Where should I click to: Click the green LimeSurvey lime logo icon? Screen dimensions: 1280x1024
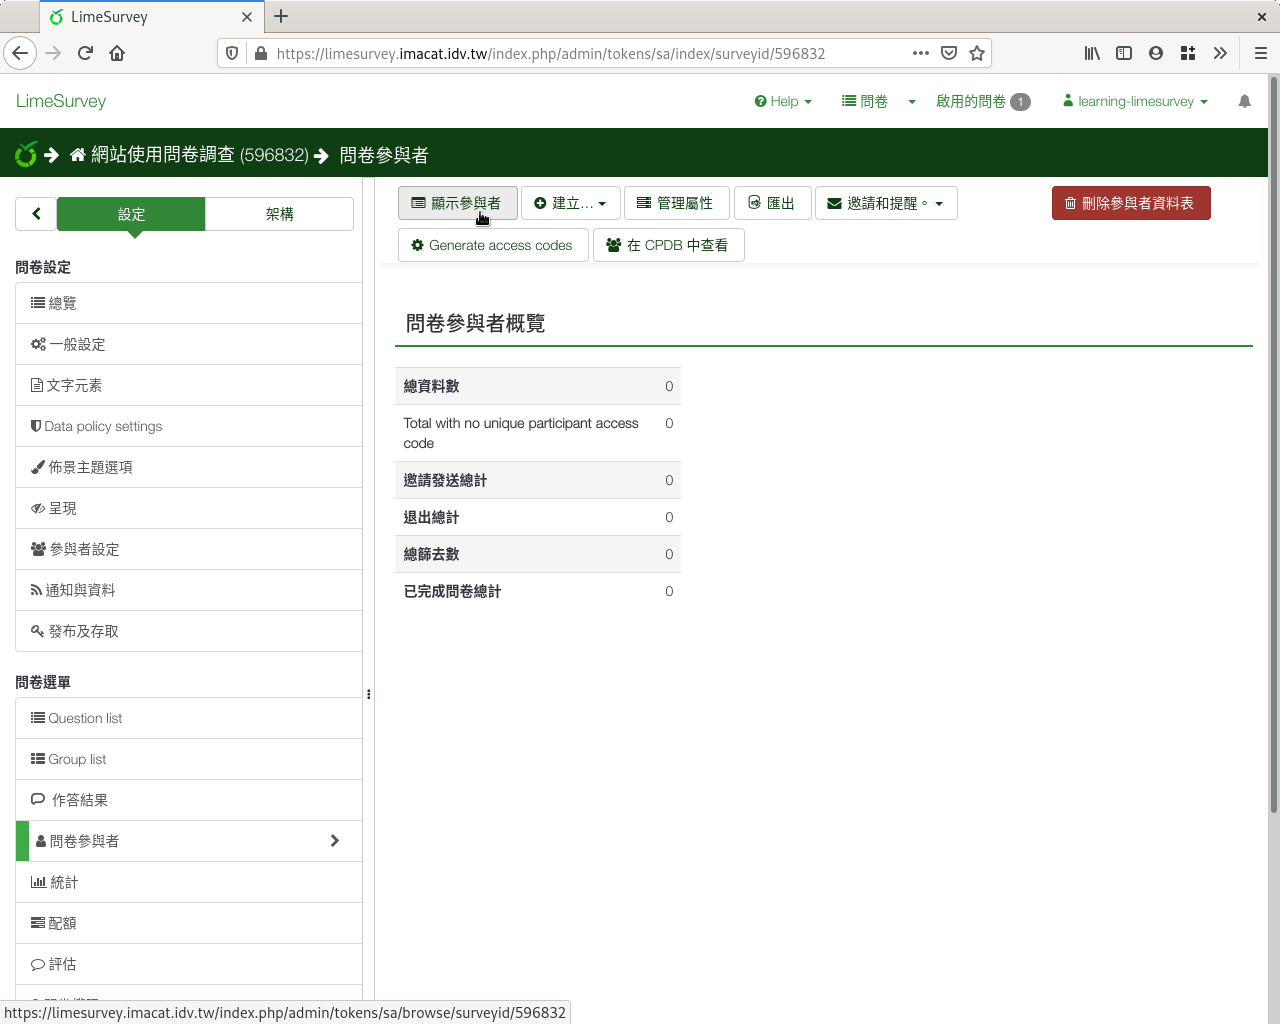(26, 154)
